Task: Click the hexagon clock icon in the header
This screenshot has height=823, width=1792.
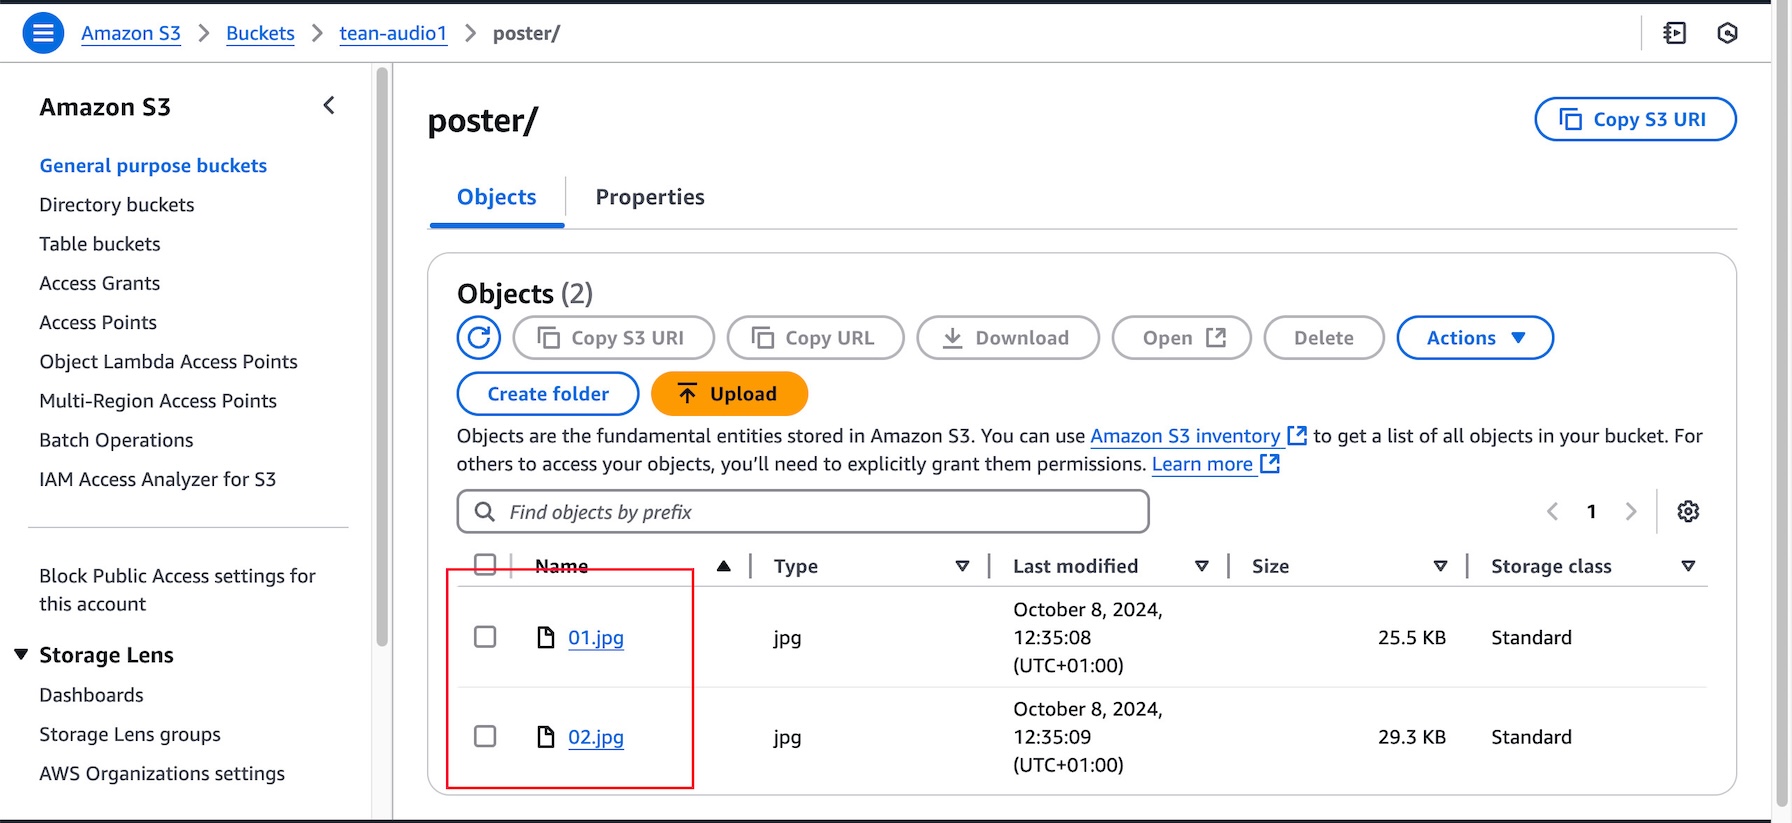Action: (x=1727, y=33)
